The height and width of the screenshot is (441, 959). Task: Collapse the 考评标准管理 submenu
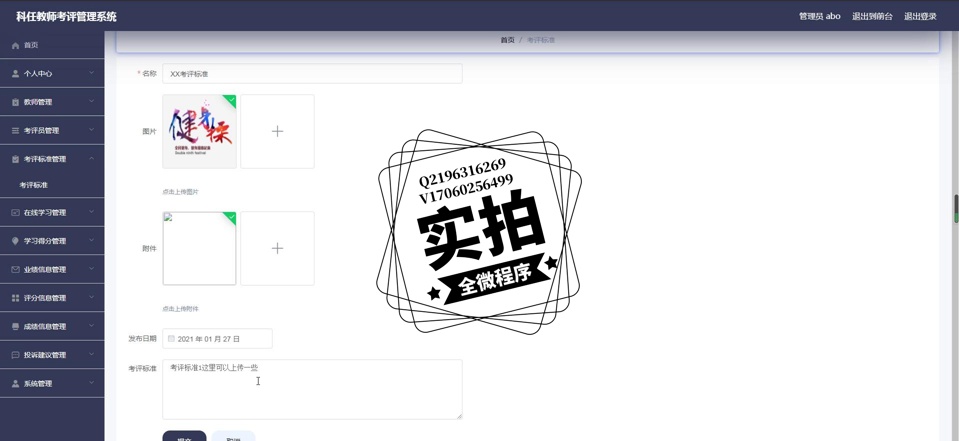point(91,159)
